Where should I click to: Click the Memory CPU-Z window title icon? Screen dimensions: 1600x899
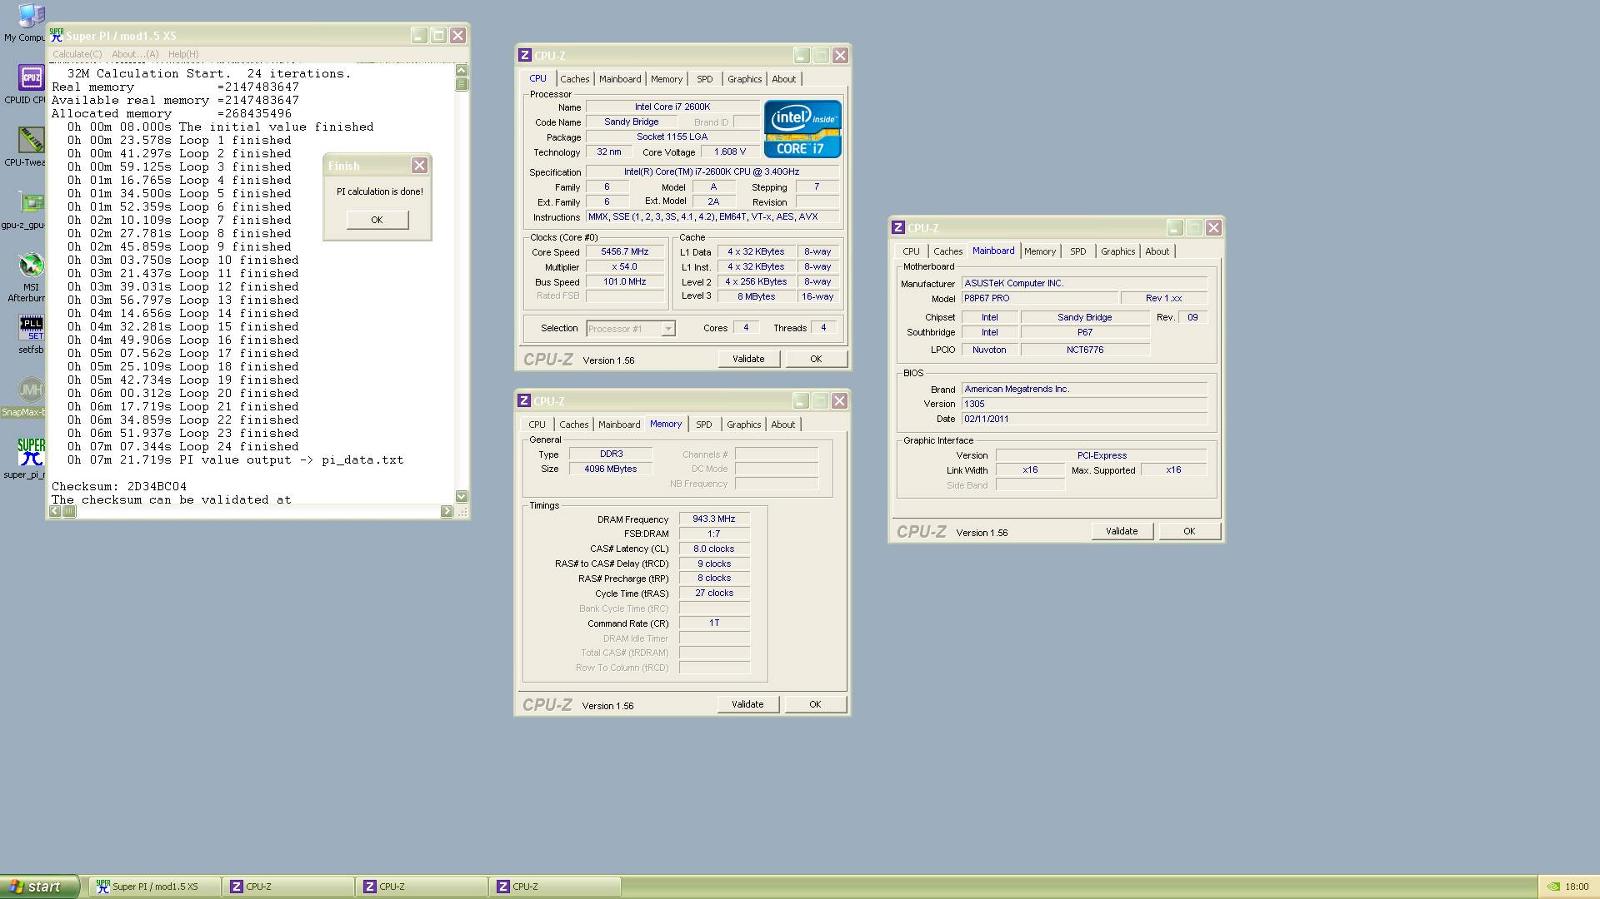point(524,401)
